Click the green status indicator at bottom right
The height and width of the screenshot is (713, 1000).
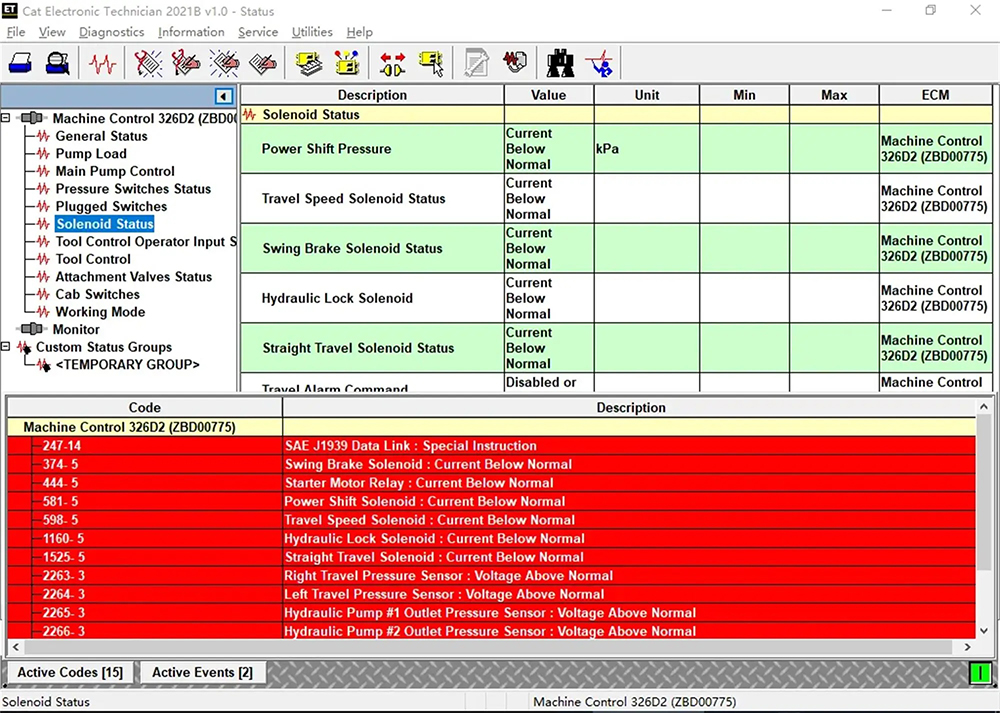(979, 673)
